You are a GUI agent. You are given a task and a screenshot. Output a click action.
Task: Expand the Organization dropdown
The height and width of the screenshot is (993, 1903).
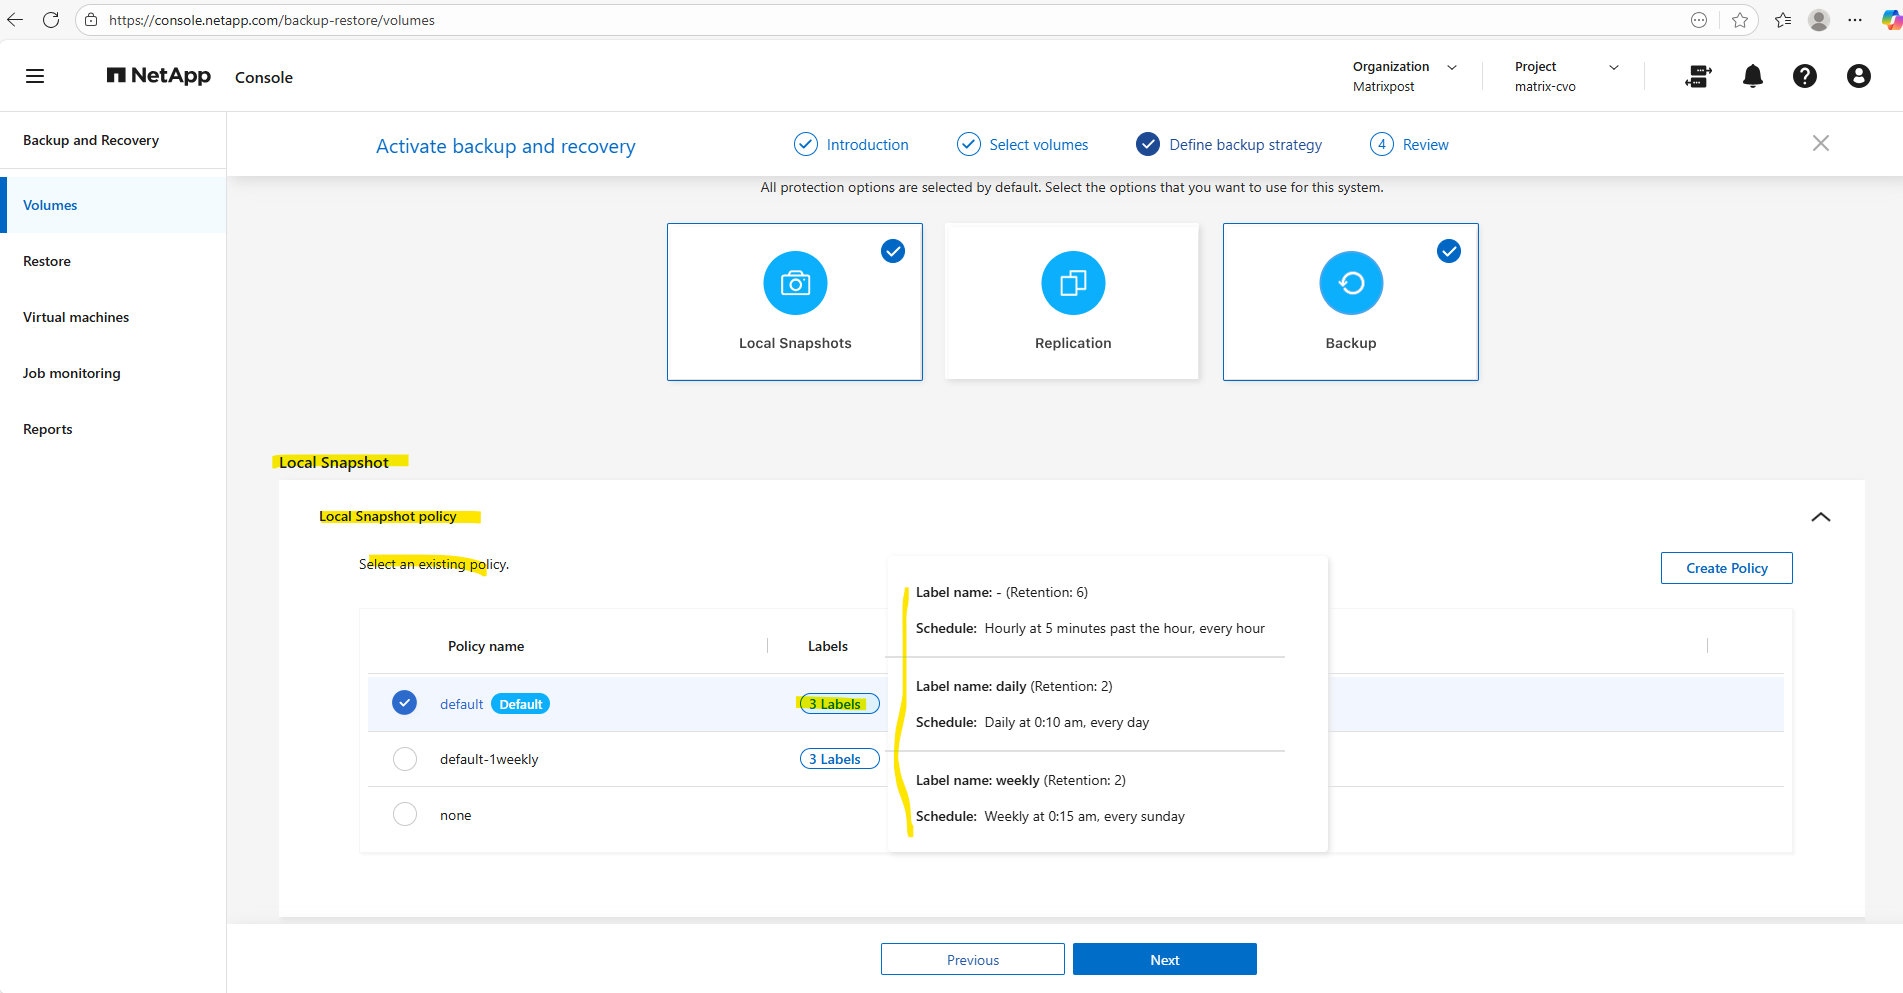[x=1452, y=68]
